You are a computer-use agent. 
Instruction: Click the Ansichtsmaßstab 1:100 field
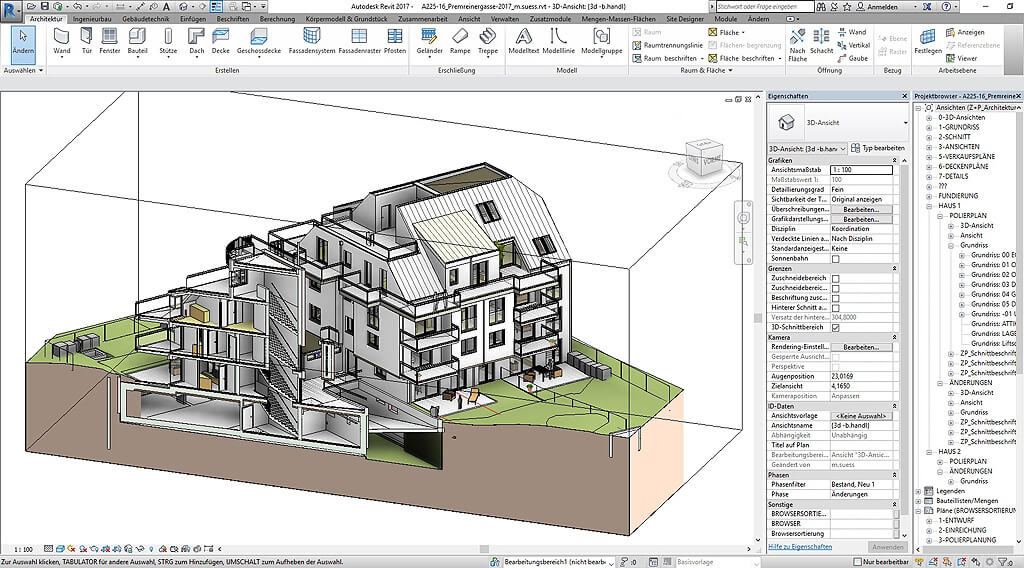(861, 170)
